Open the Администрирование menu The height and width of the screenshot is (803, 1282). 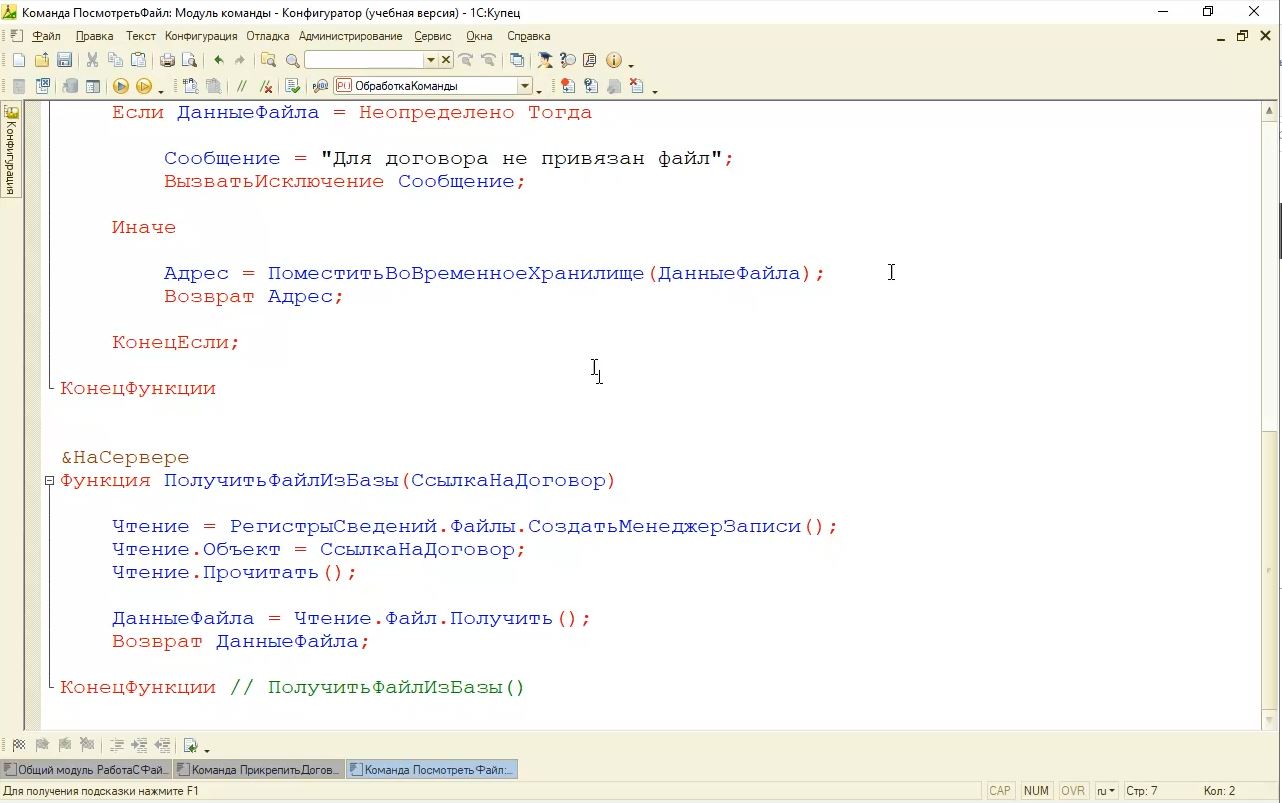[350, 36]
